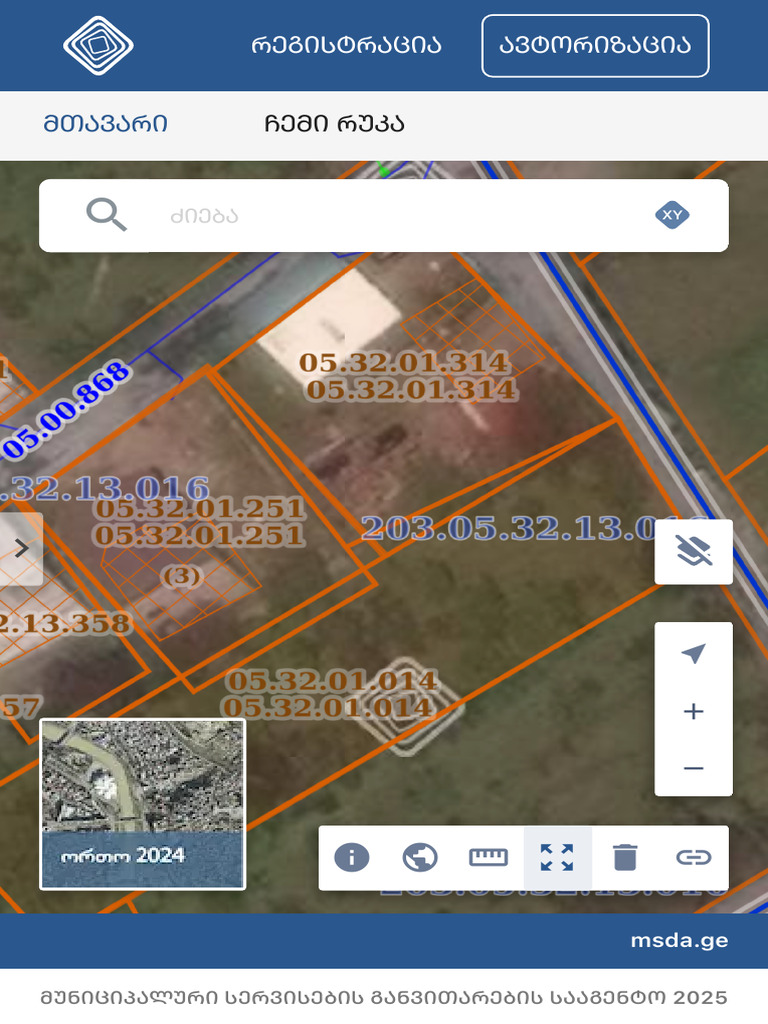Copy map link with chain icon
This screenshot has width=768, height=1024.
coord(694,857)
